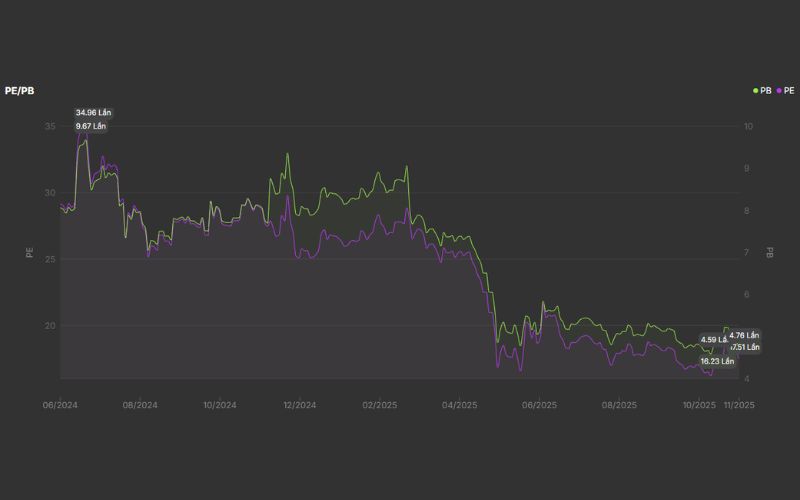Toggle the PB series in legend

pos(765,90)
